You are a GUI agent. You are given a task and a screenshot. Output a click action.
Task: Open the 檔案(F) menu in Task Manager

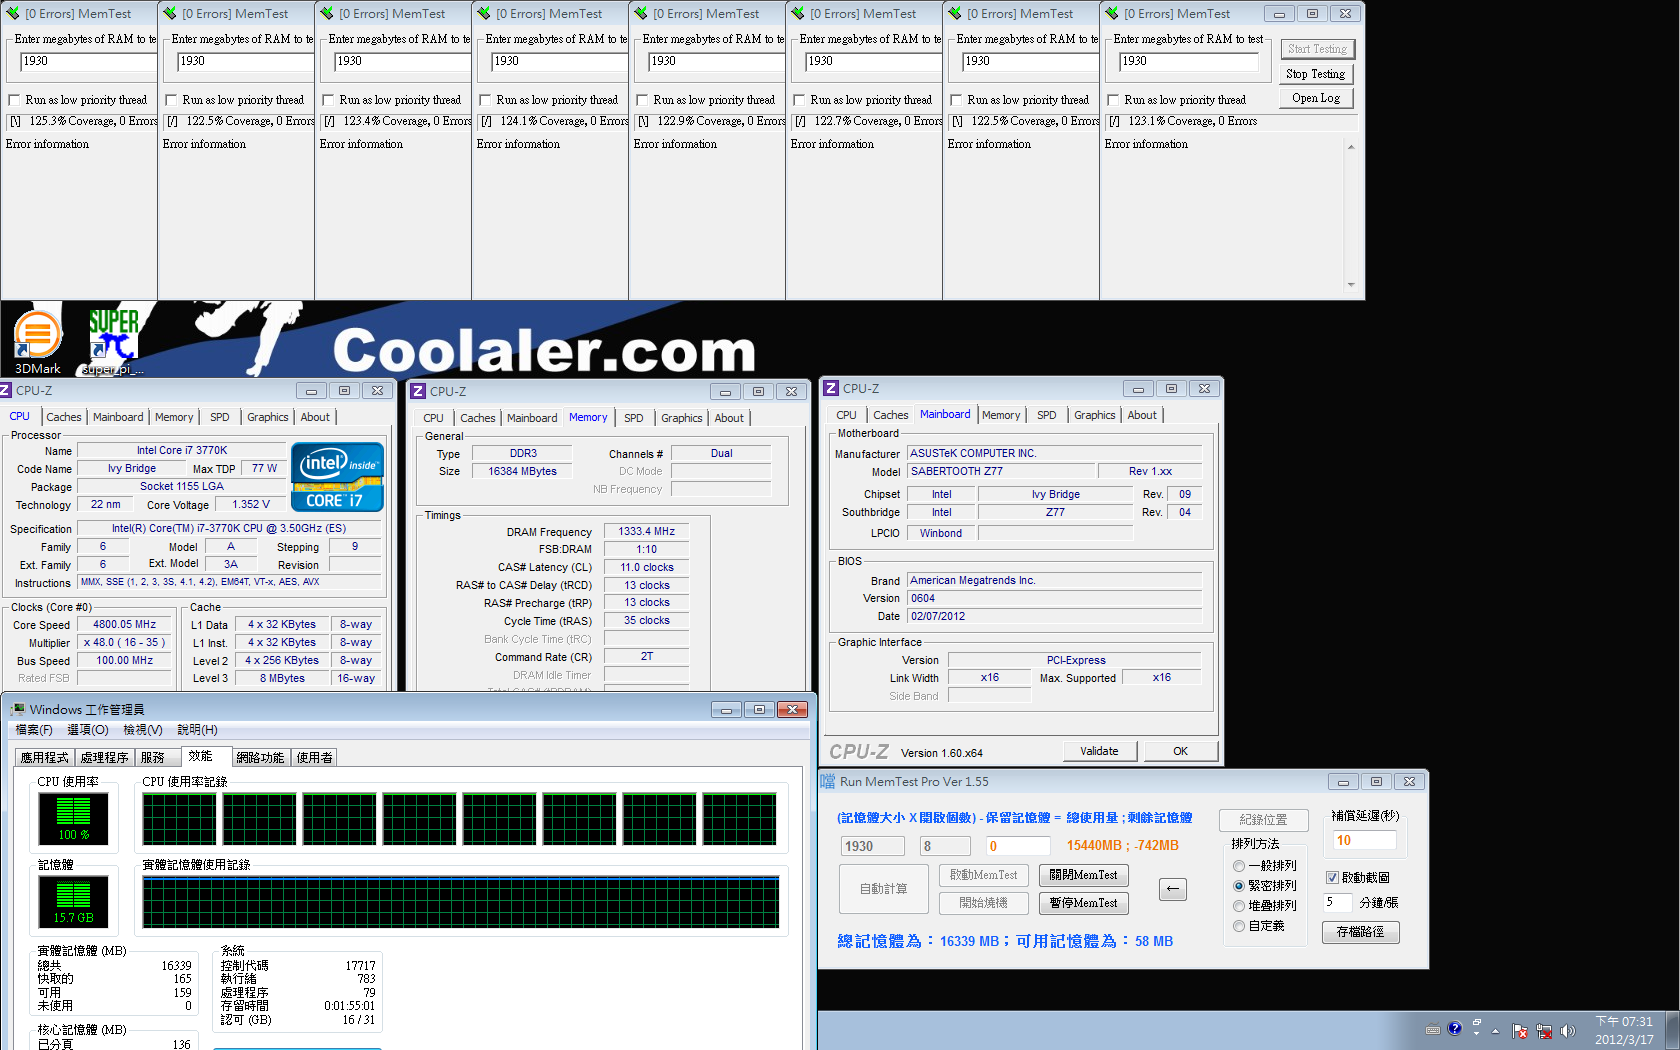pos(34,730)
